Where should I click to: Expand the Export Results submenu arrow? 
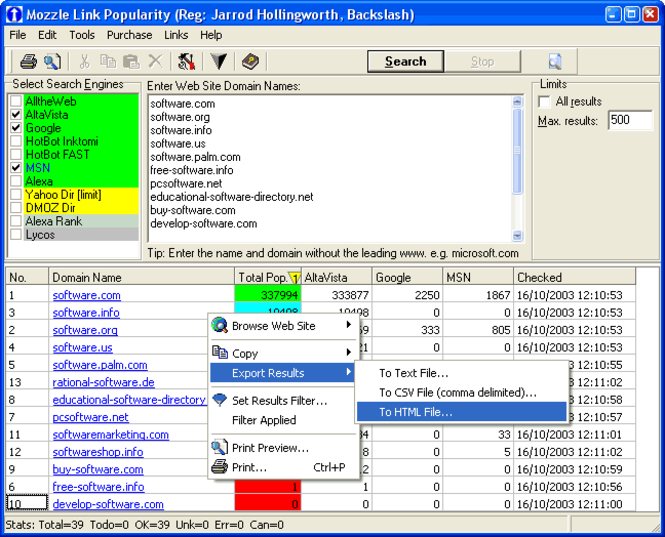[349, 372]
